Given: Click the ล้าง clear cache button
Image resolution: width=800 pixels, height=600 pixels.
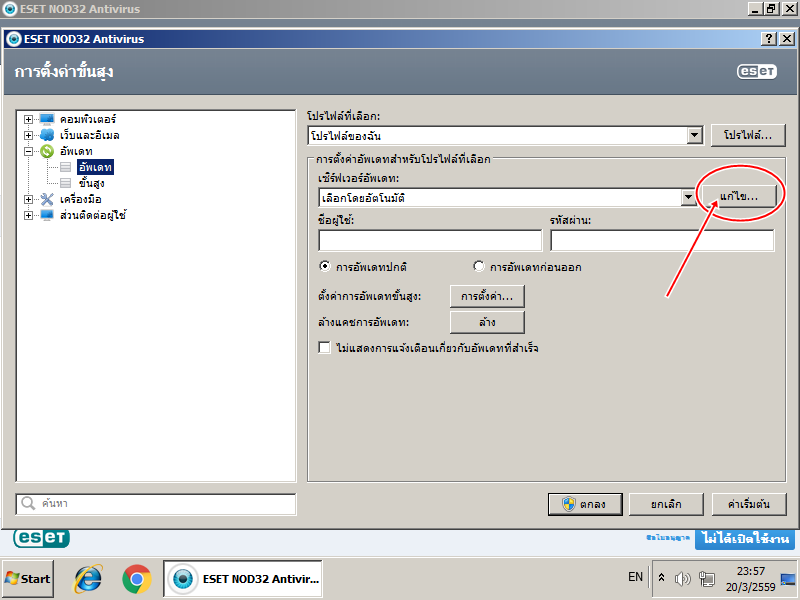Looking at the screenshot, I should click(x=487, y=322).
